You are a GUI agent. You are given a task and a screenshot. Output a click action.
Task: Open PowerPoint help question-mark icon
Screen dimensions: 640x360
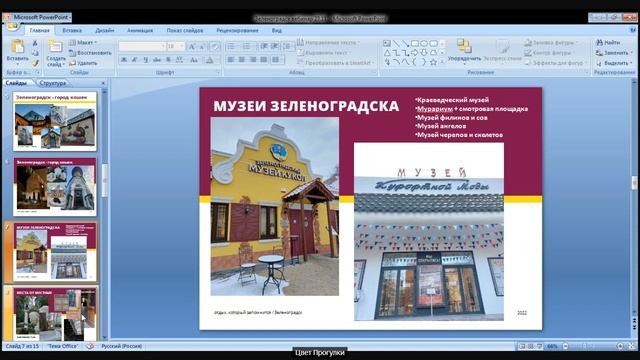tap(633, 30)
